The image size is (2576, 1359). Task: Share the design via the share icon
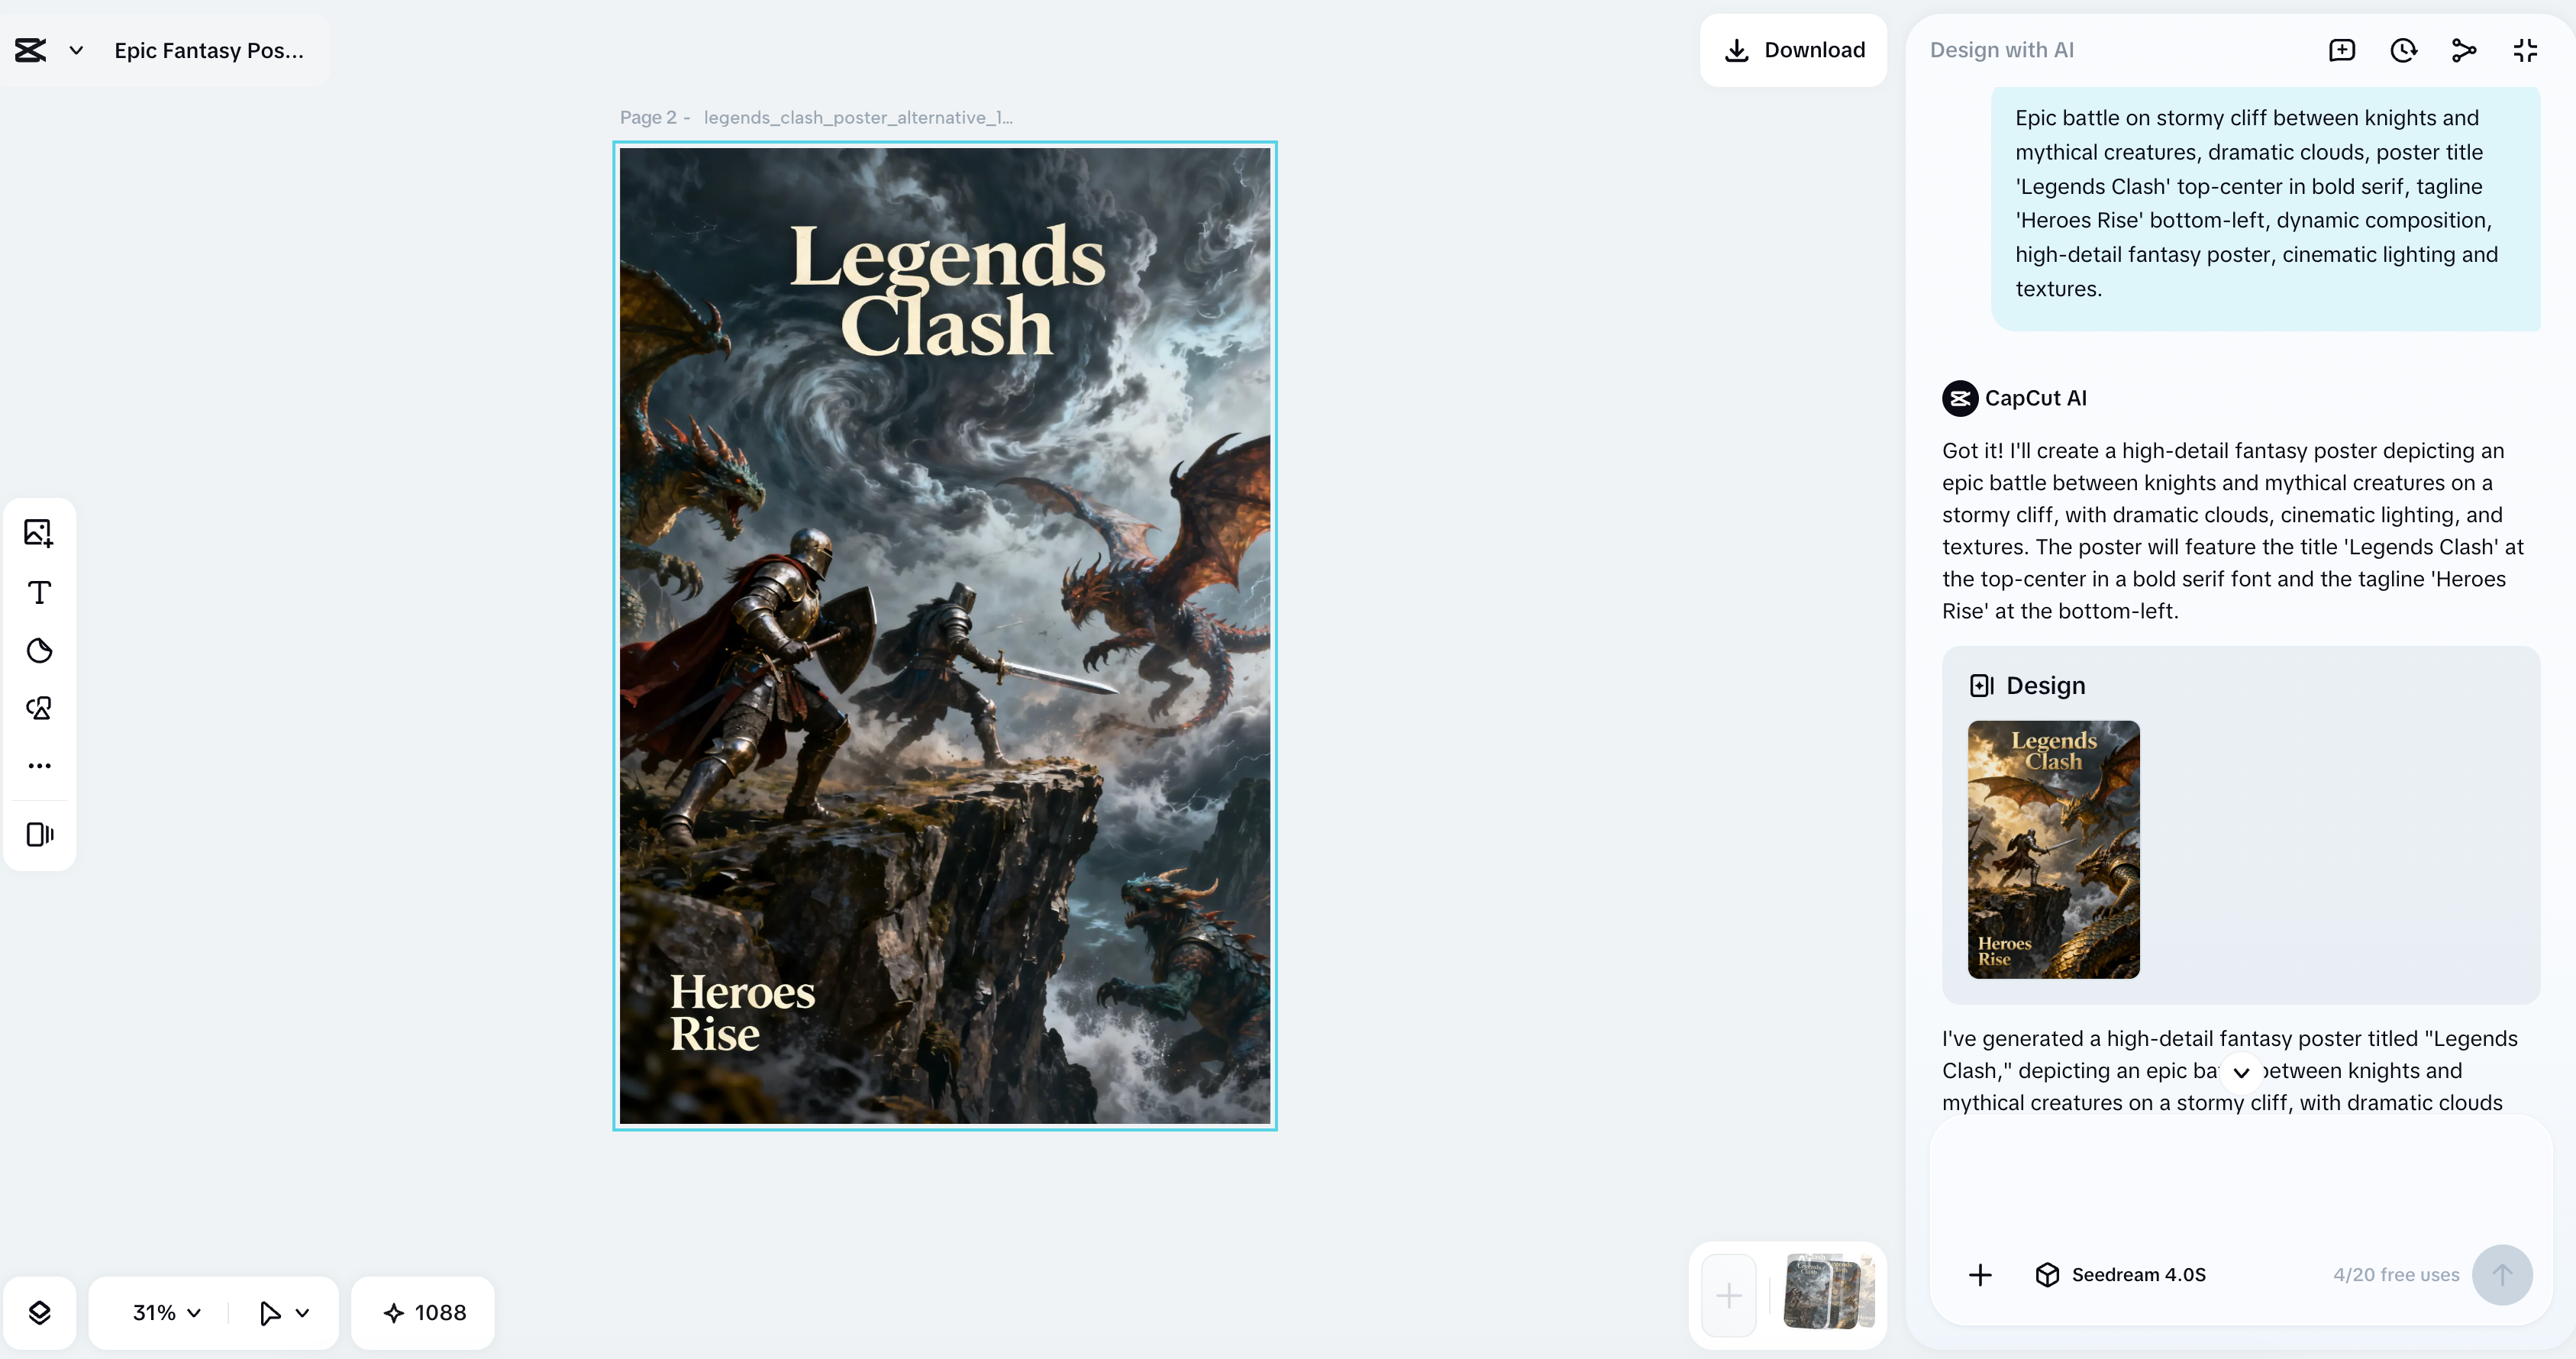pyautogui.click(x=2464, y=49)
